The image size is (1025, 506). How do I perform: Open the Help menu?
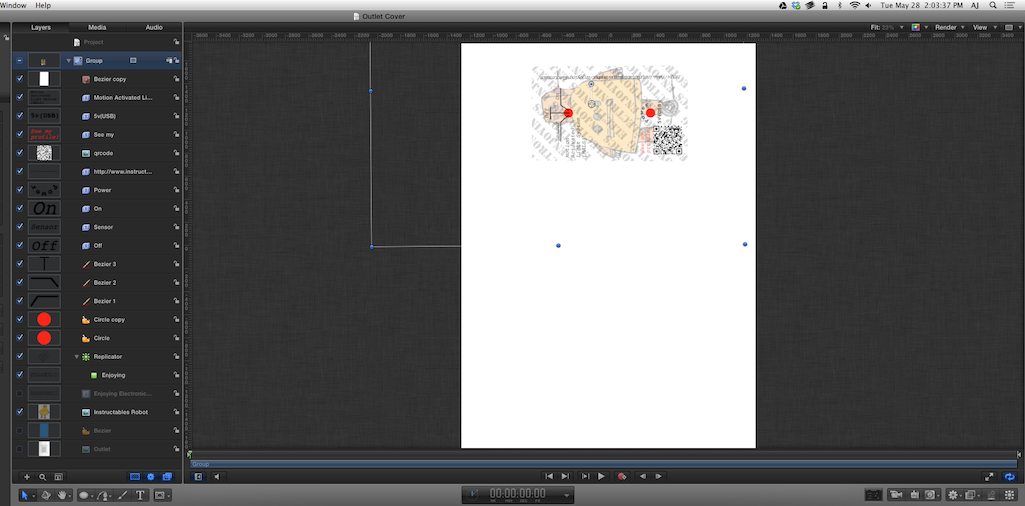43,5
